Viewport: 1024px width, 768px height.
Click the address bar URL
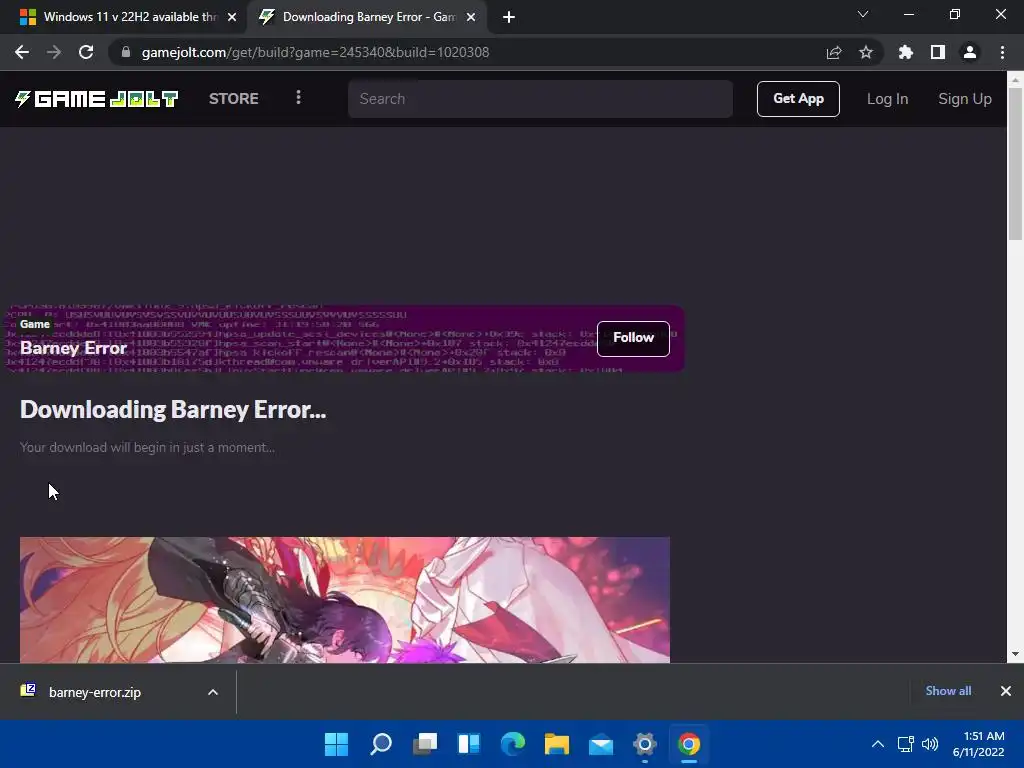click(315, 52)
